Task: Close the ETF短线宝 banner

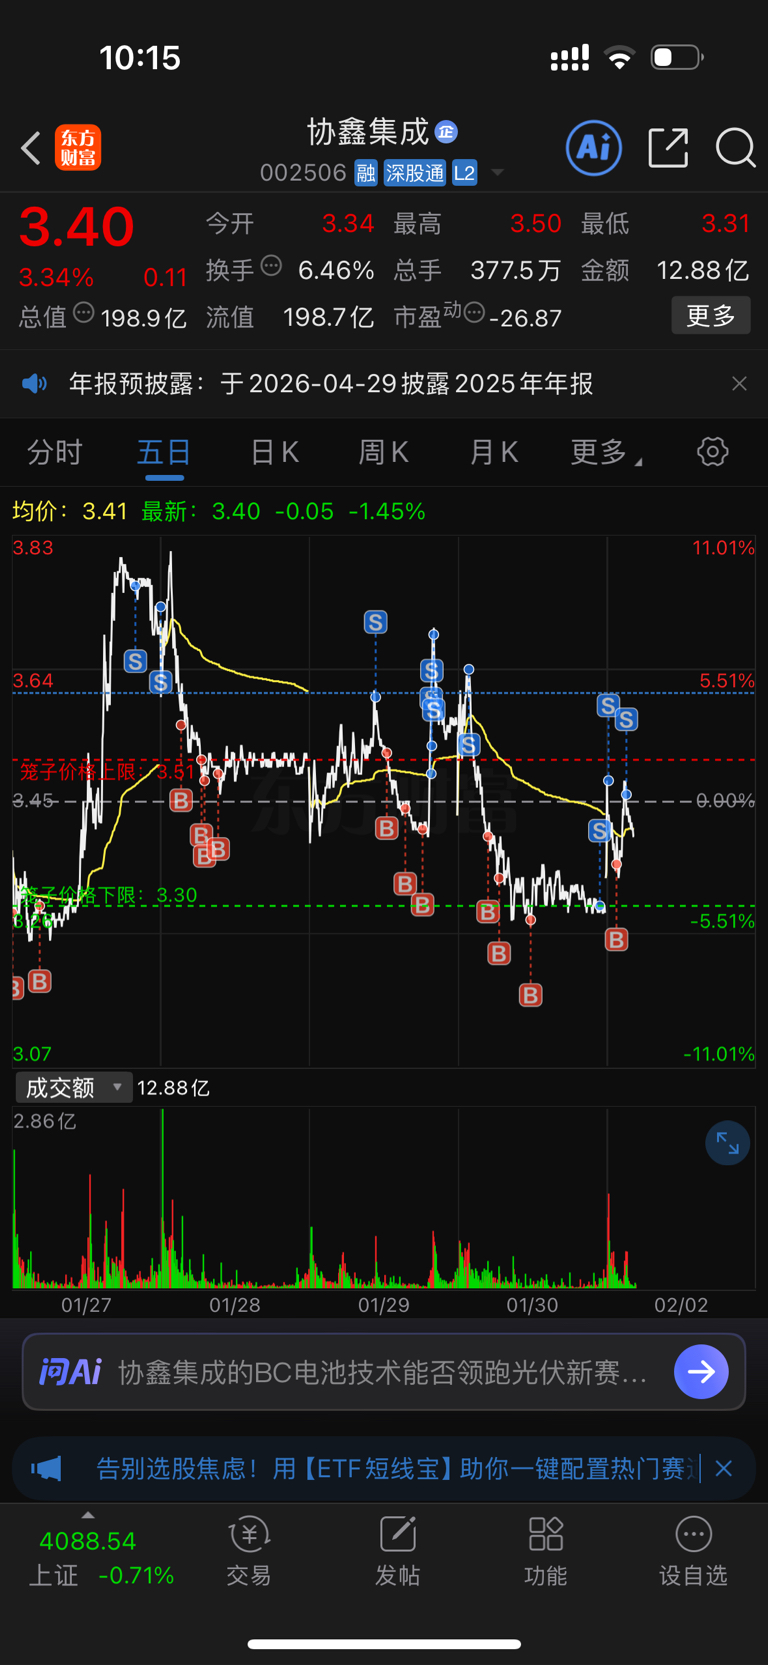Action: 724,1468
